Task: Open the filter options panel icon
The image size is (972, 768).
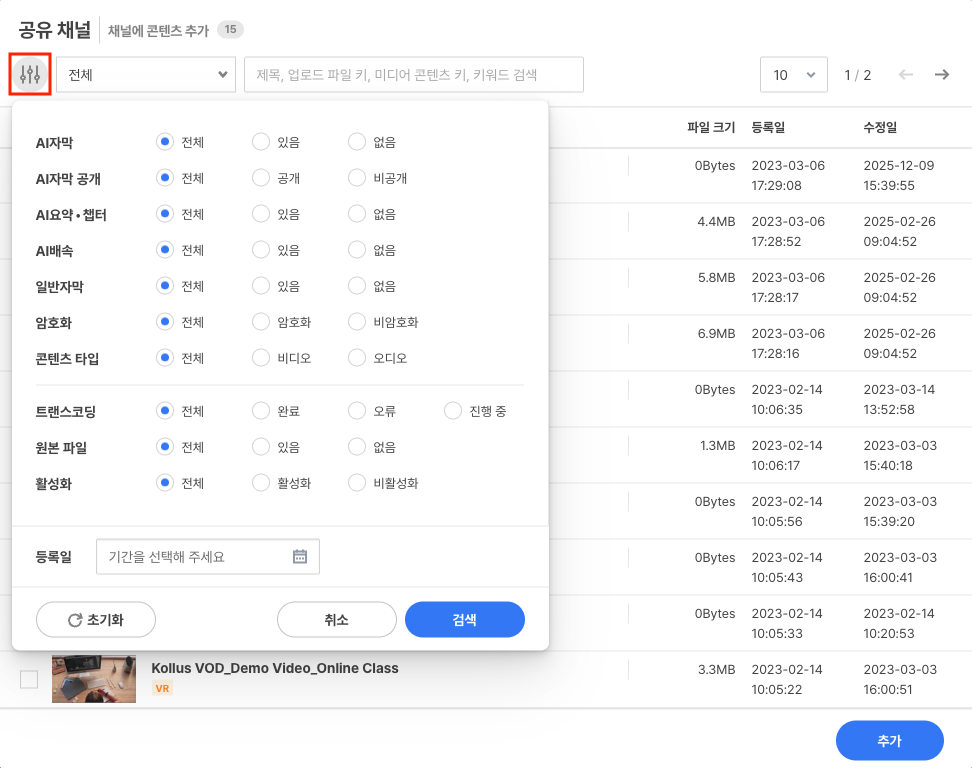Action: (x=29, y=74)
